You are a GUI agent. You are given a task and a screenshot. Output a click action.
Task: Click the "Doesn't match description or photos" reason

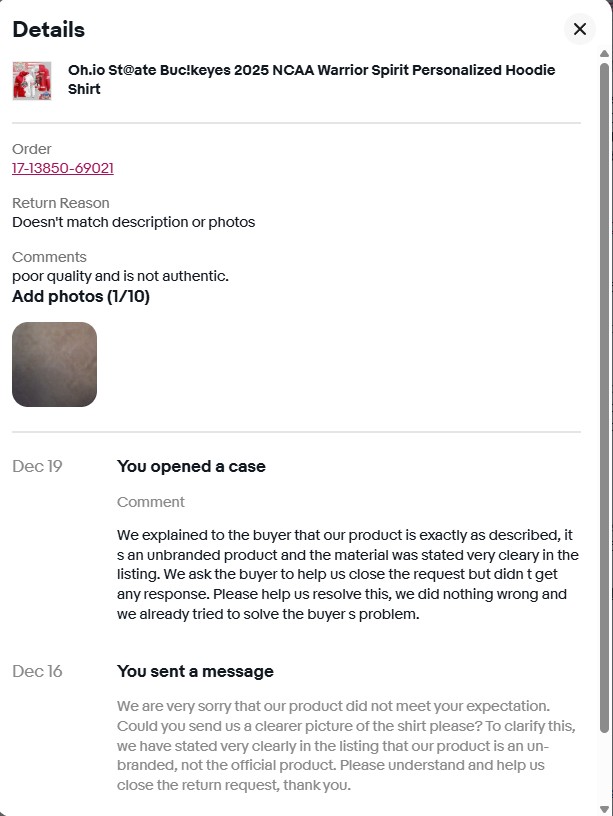[x=133, y=222]
